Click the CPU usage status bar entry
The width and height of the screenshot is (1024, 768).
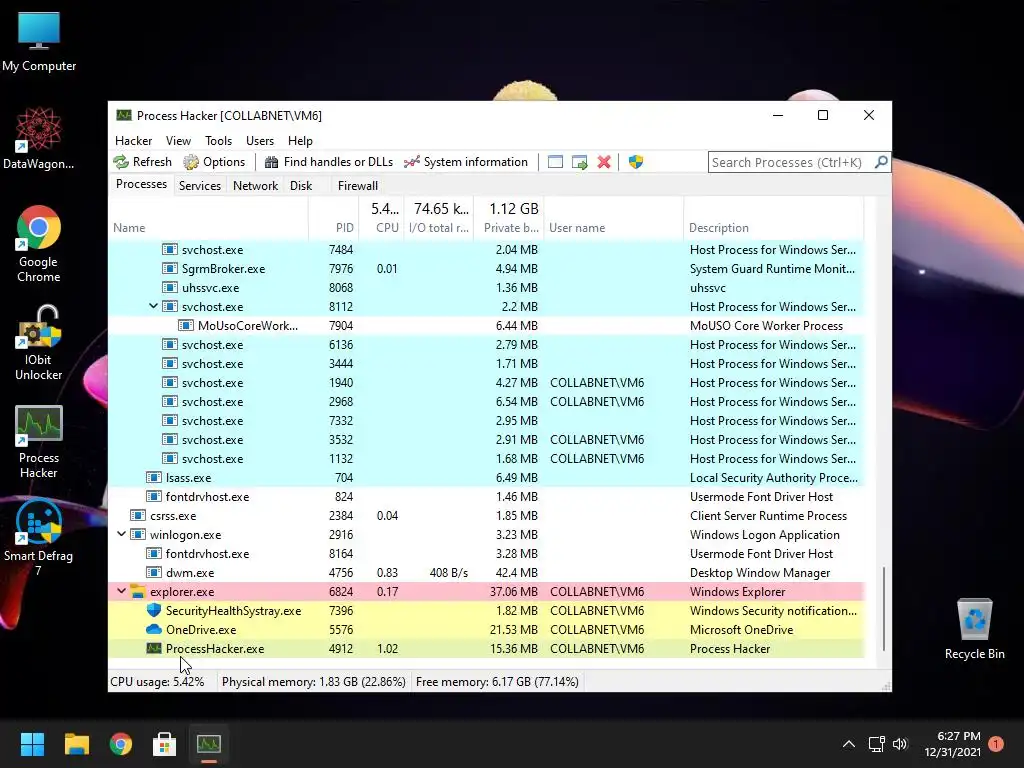(157, 682)
